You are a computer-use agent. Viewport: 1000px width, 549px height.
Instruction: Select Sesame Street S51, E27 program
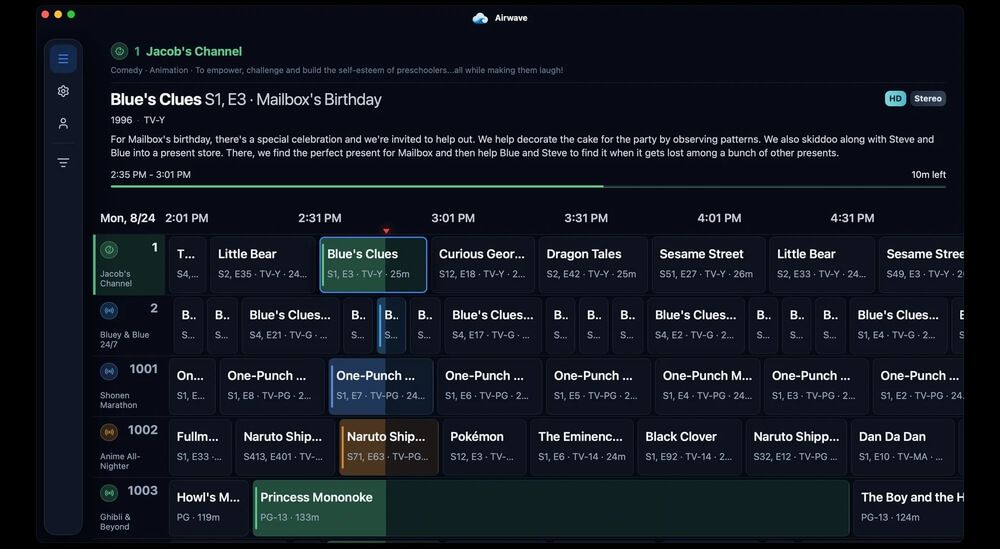(x=709, y=265)
